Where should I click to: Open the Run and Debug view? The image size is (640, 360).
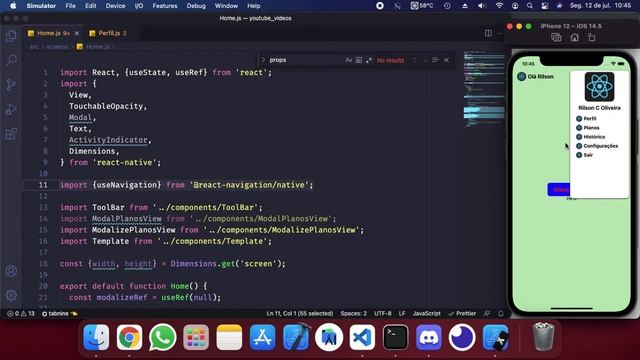coord(11,109)
